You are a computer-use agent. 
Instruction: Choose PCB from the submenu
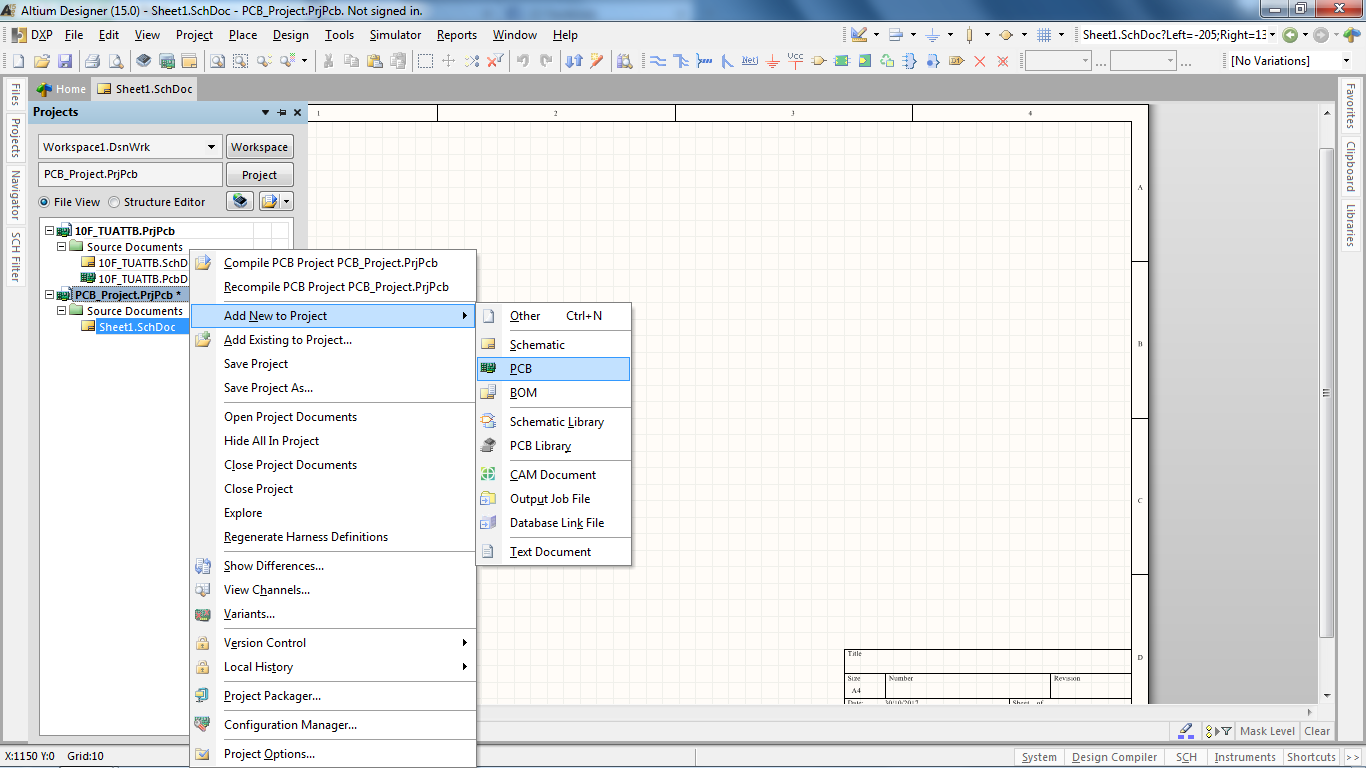(x=554, y=369)
